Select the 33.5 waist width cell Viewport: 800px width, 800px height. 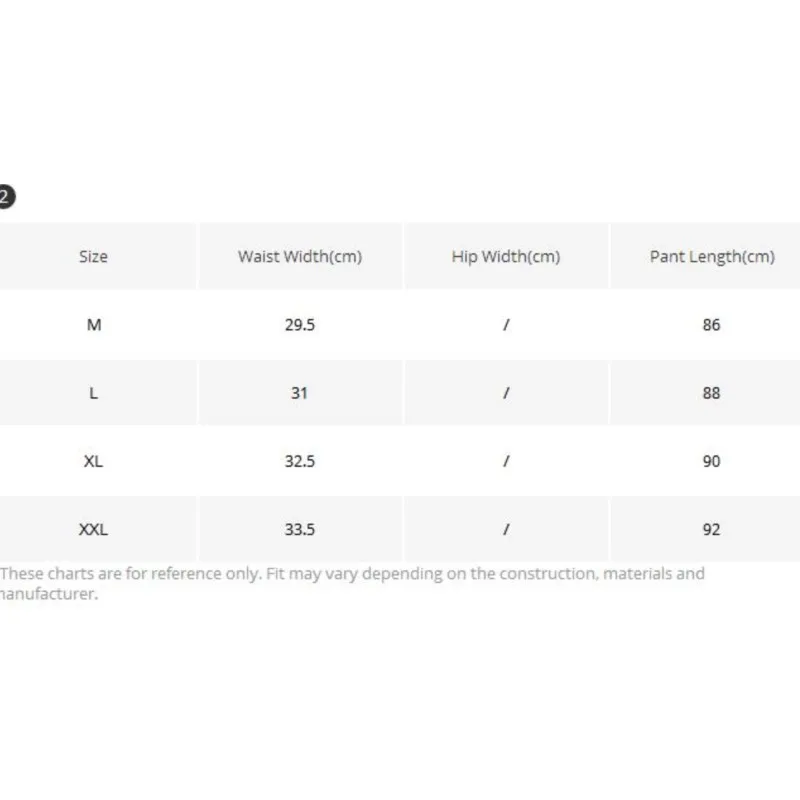pyautogui.click(x=300, y=529)
